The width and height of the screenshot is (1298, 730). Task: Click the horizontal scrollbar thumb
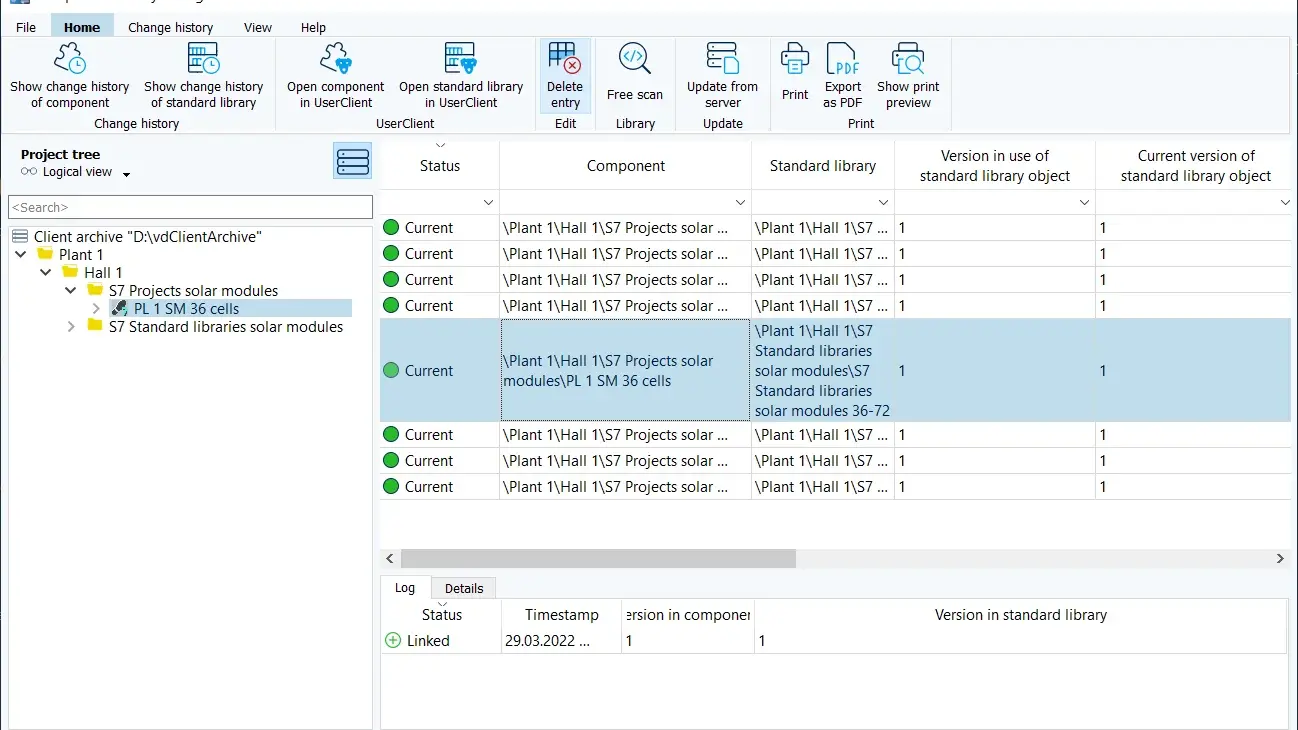point(598,559)
